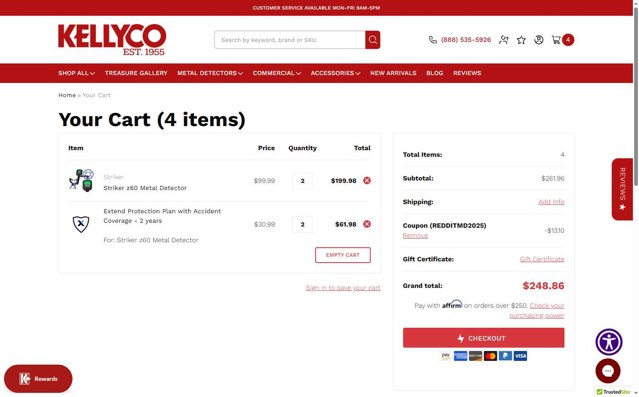Click the $248.86 grand total amount
The width and height of the screenshot is (639, 397).
543,286
